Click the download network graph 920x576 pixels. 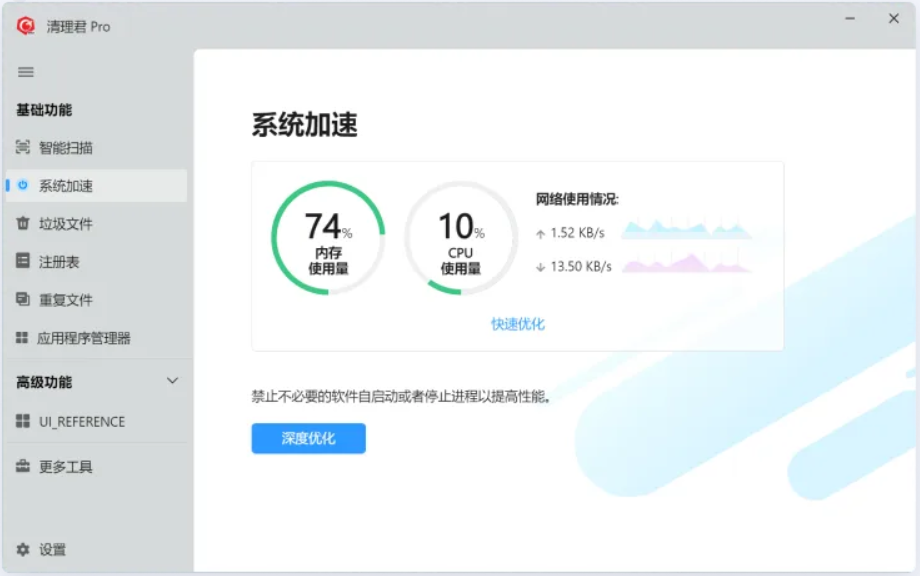coord(686,263)
